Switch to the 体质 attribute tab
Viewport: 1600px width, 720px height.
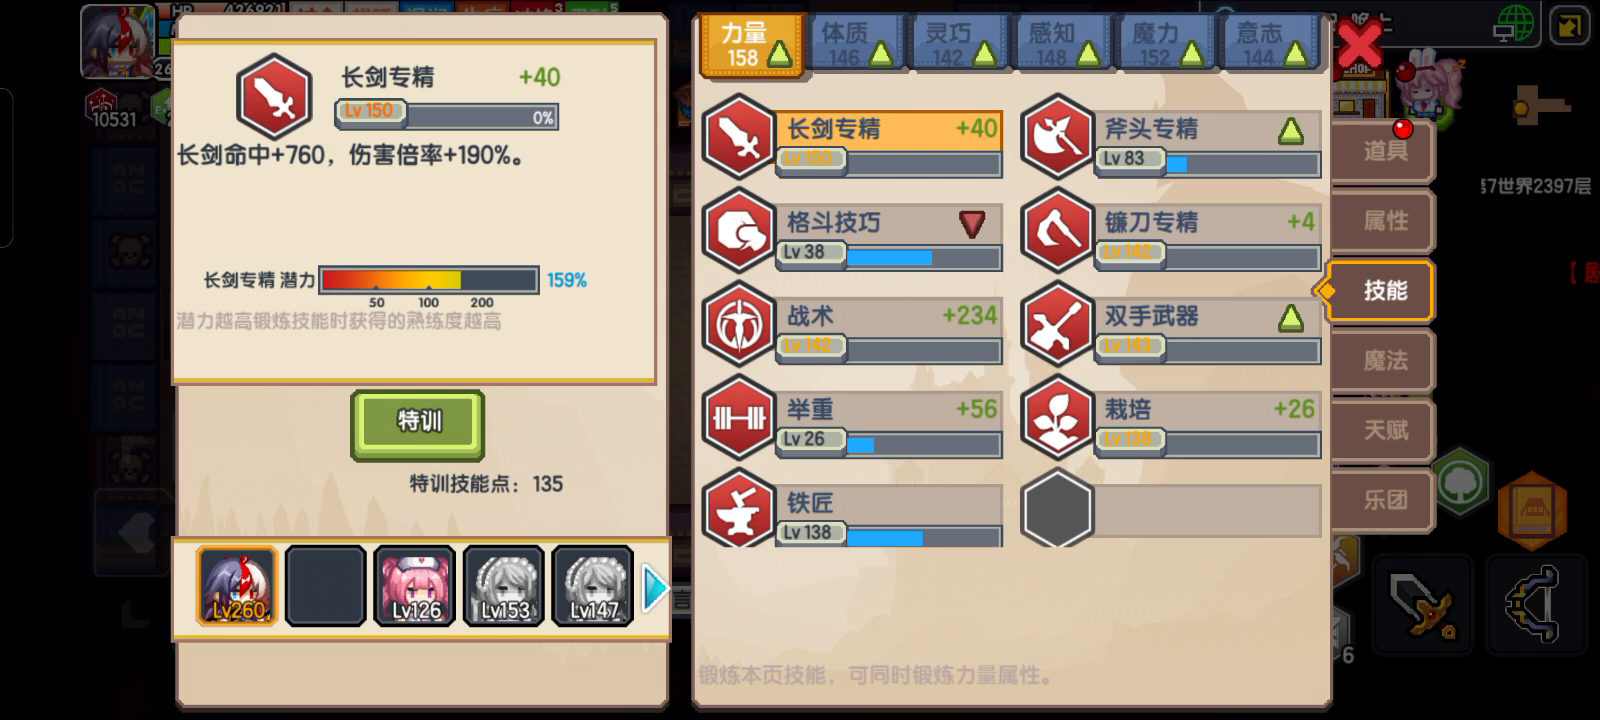856,45
